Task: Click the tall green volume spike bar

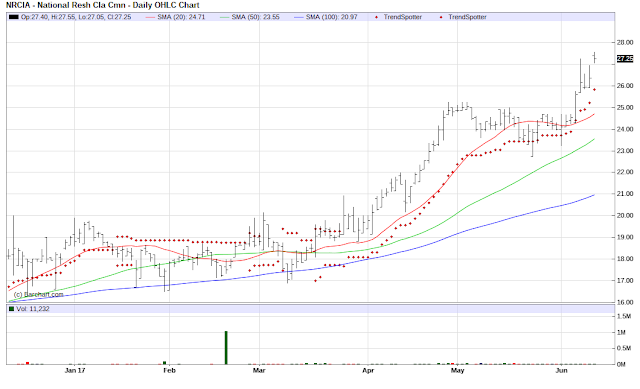Action: (226, 348)
